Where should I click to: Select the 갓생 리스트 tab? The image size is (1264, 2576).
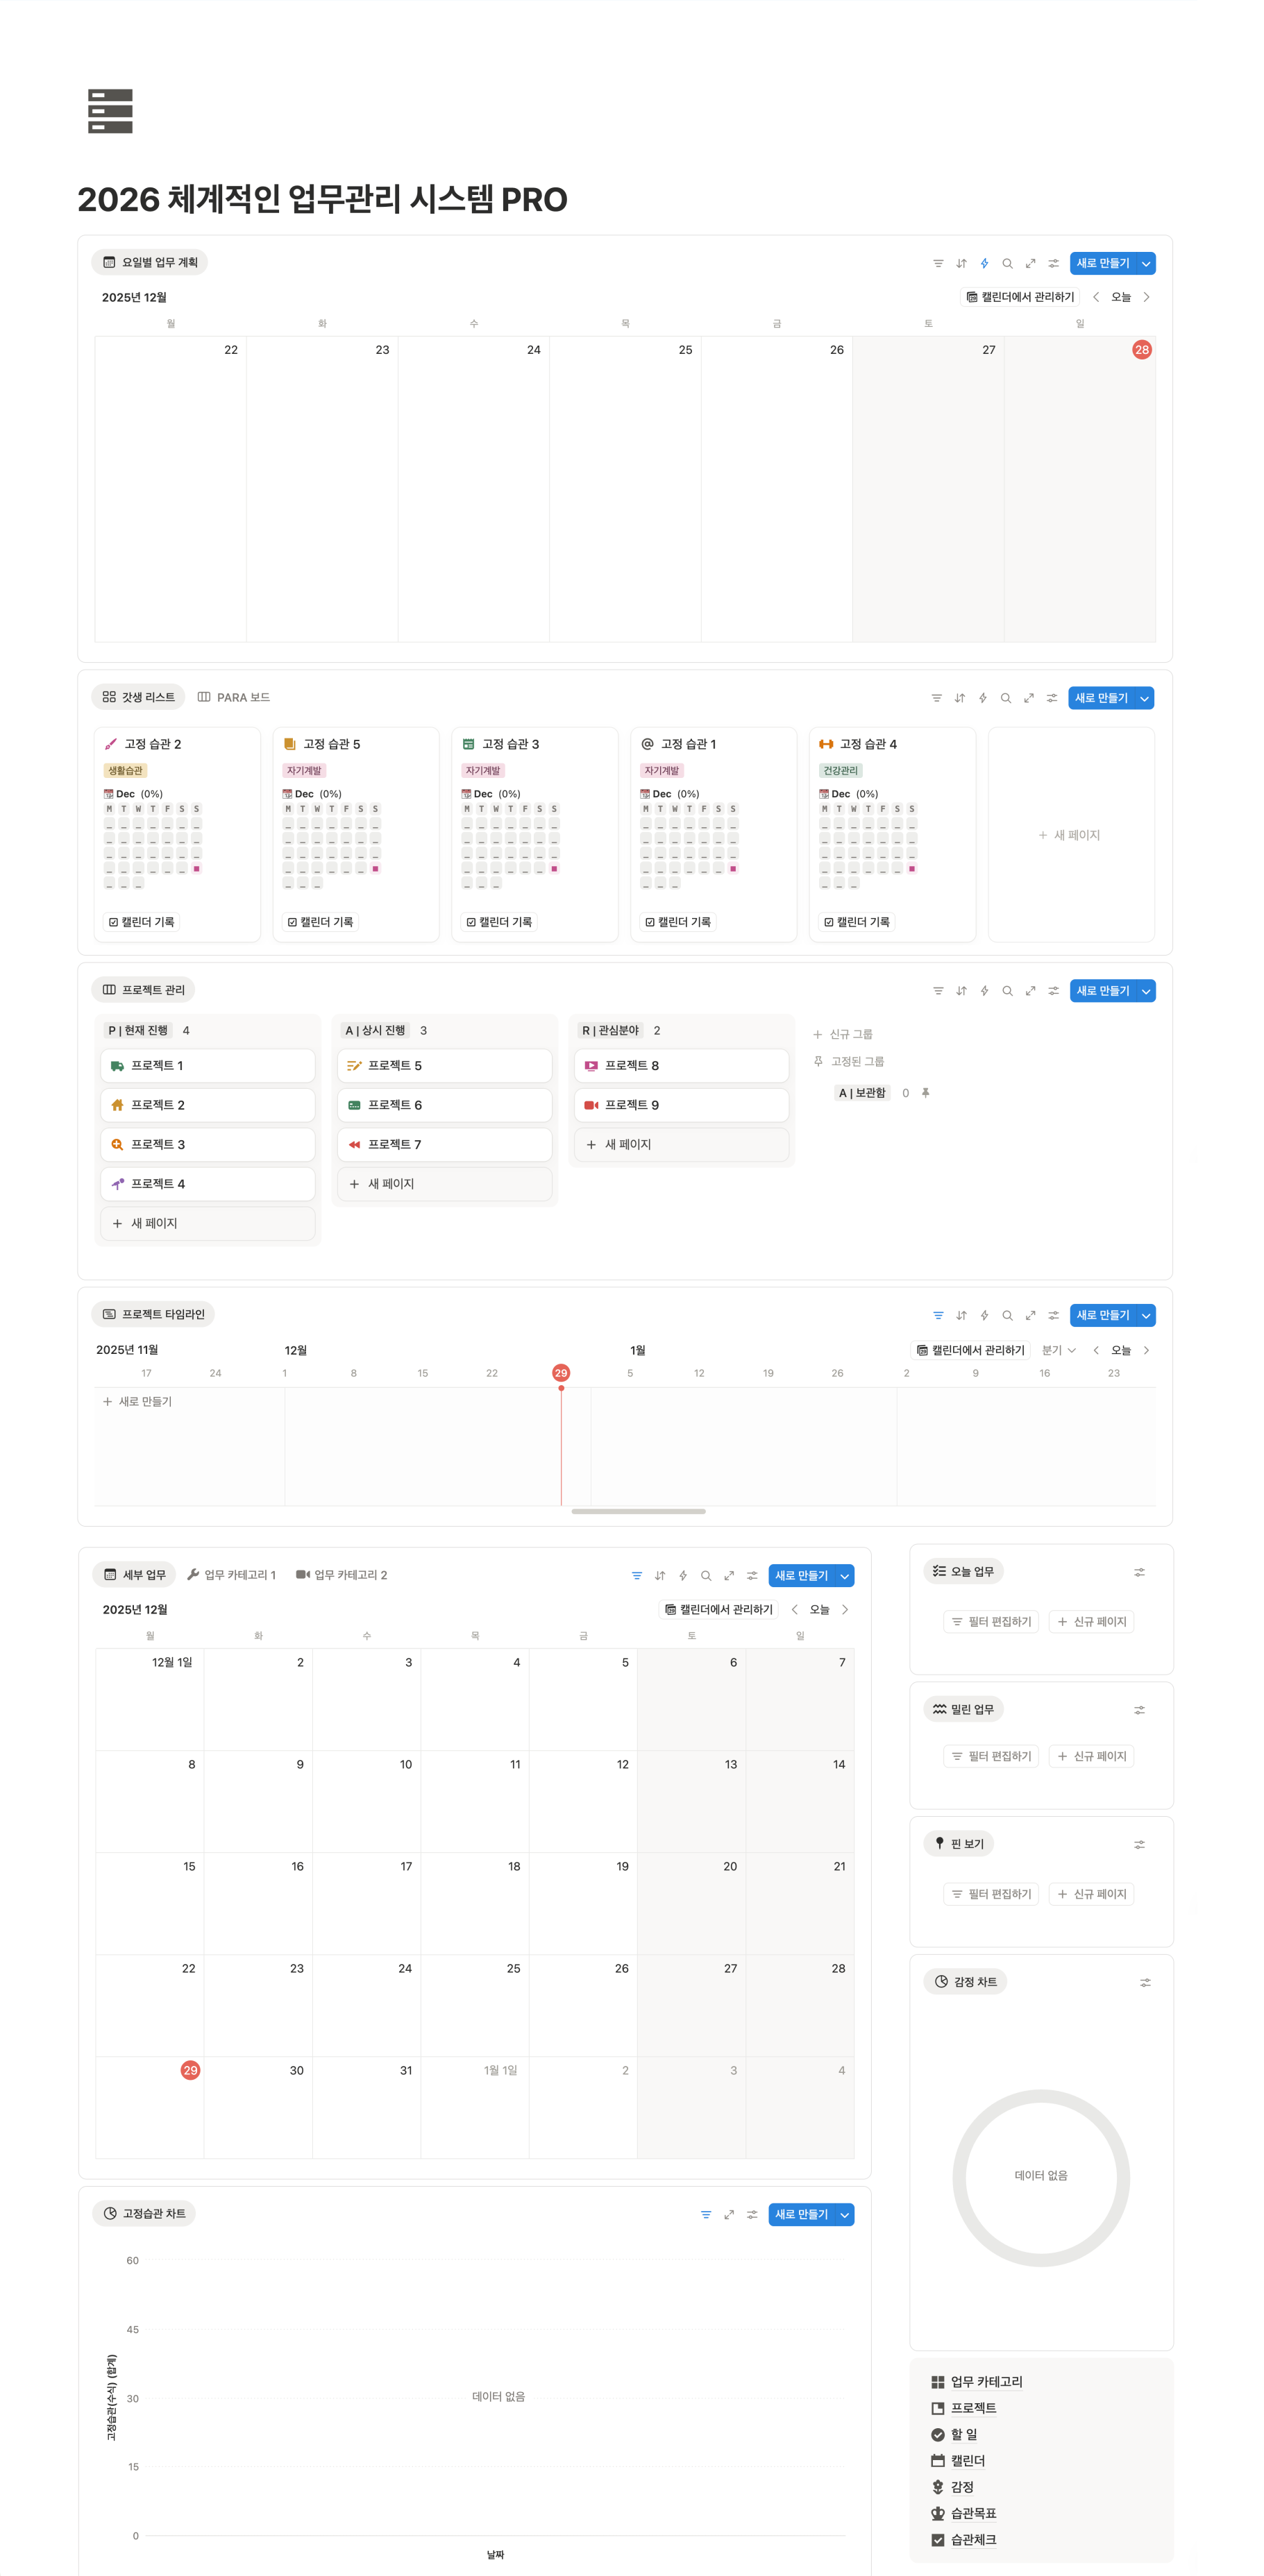click(x=138, y=697)
